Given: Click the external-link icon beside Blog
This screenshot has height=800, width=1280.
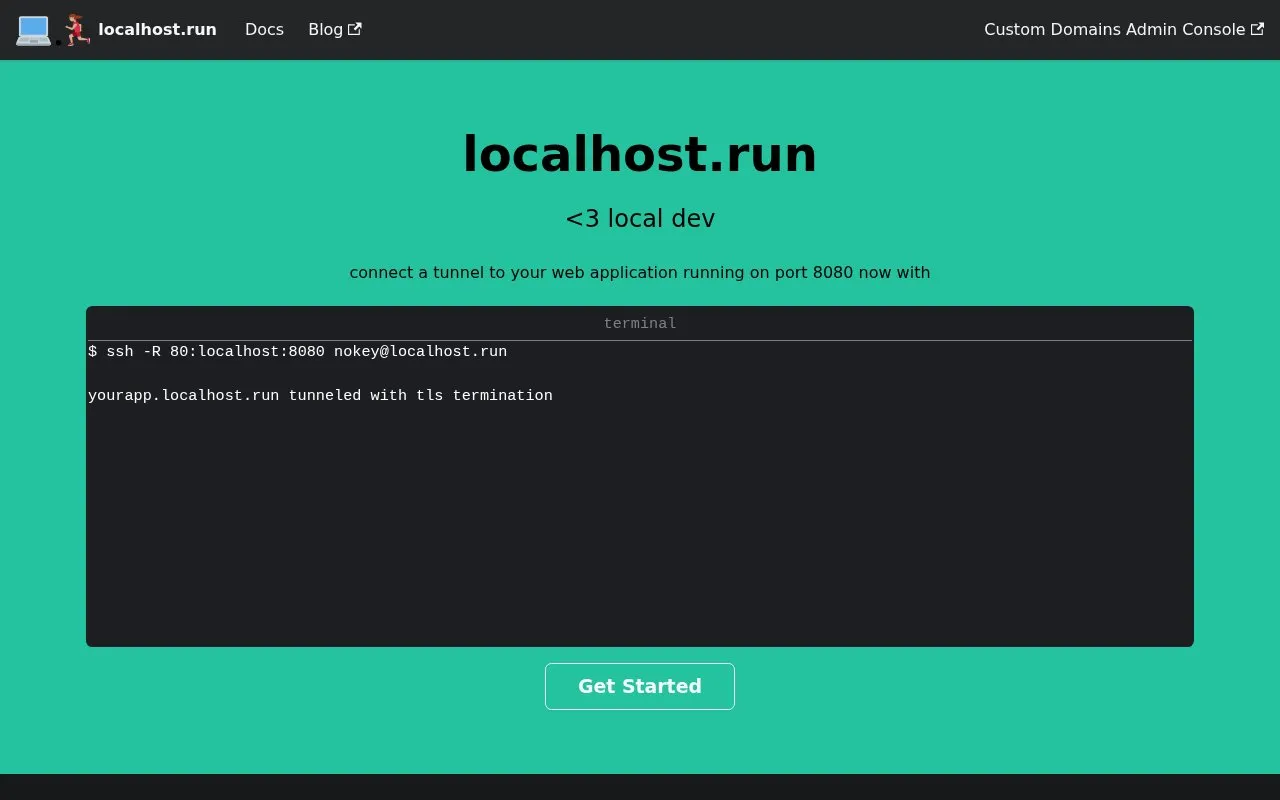Looking at the screenshot, I should coord(354,29).
